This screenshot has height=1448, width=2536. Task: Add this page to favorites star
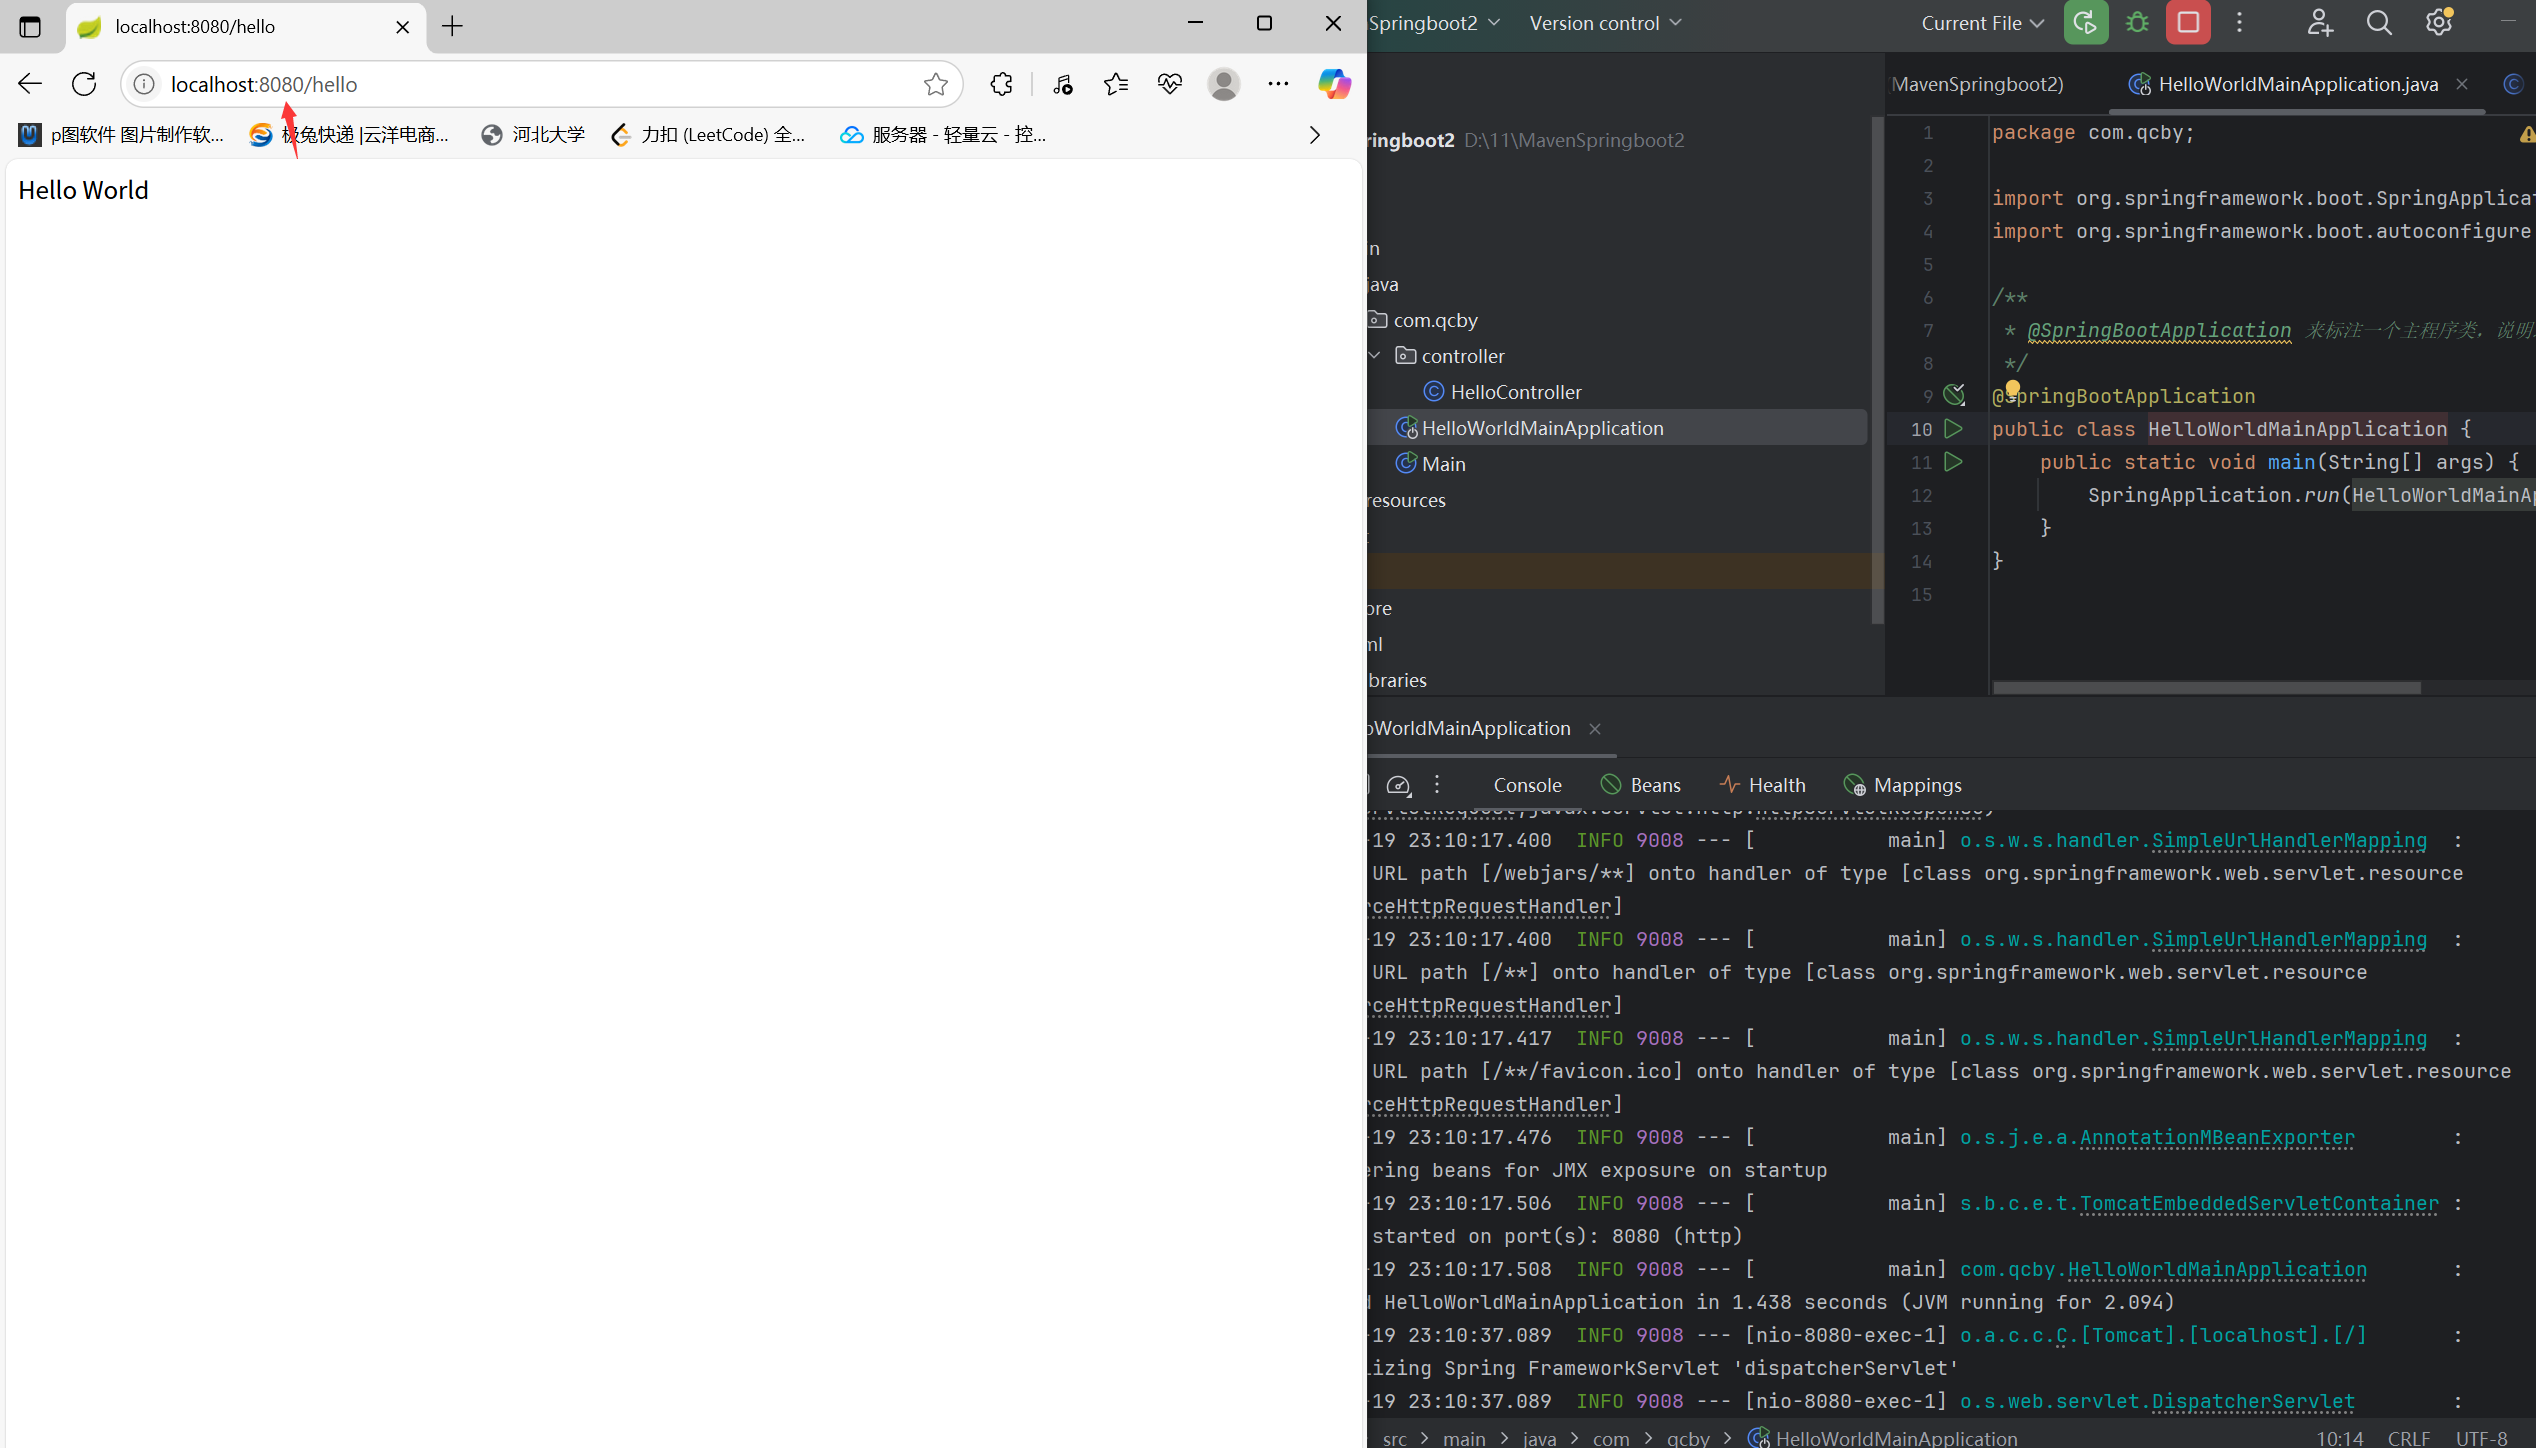(x=936, y=84)
